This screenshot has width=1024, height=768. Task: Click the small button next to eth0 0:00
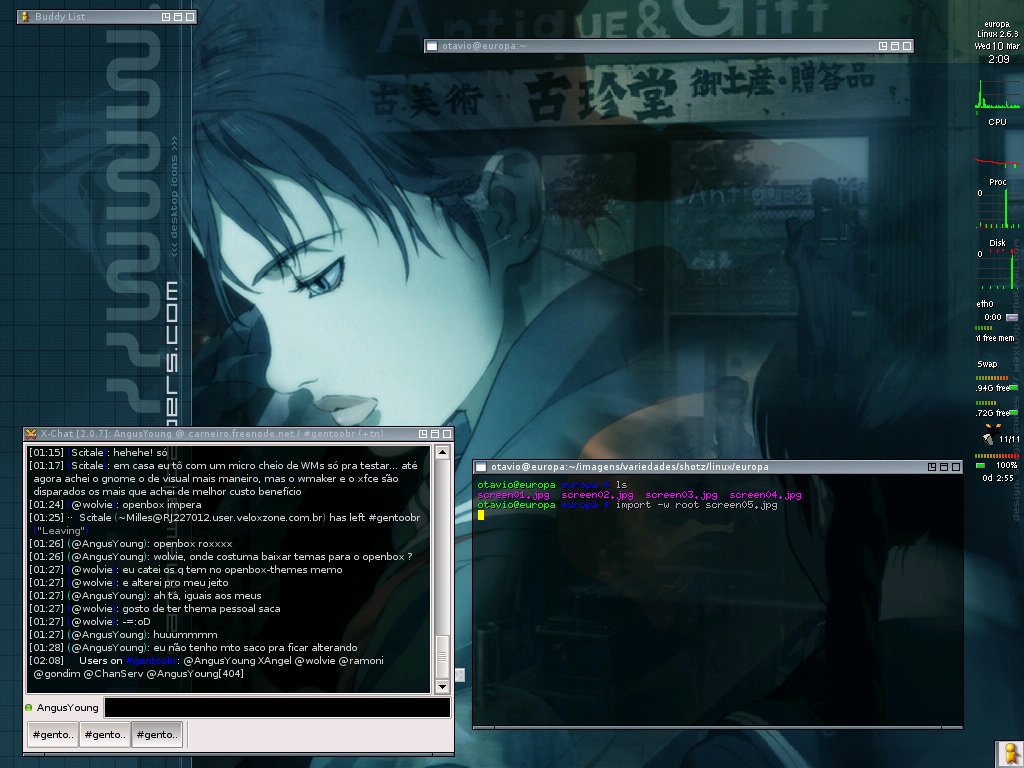(1012, 317)
